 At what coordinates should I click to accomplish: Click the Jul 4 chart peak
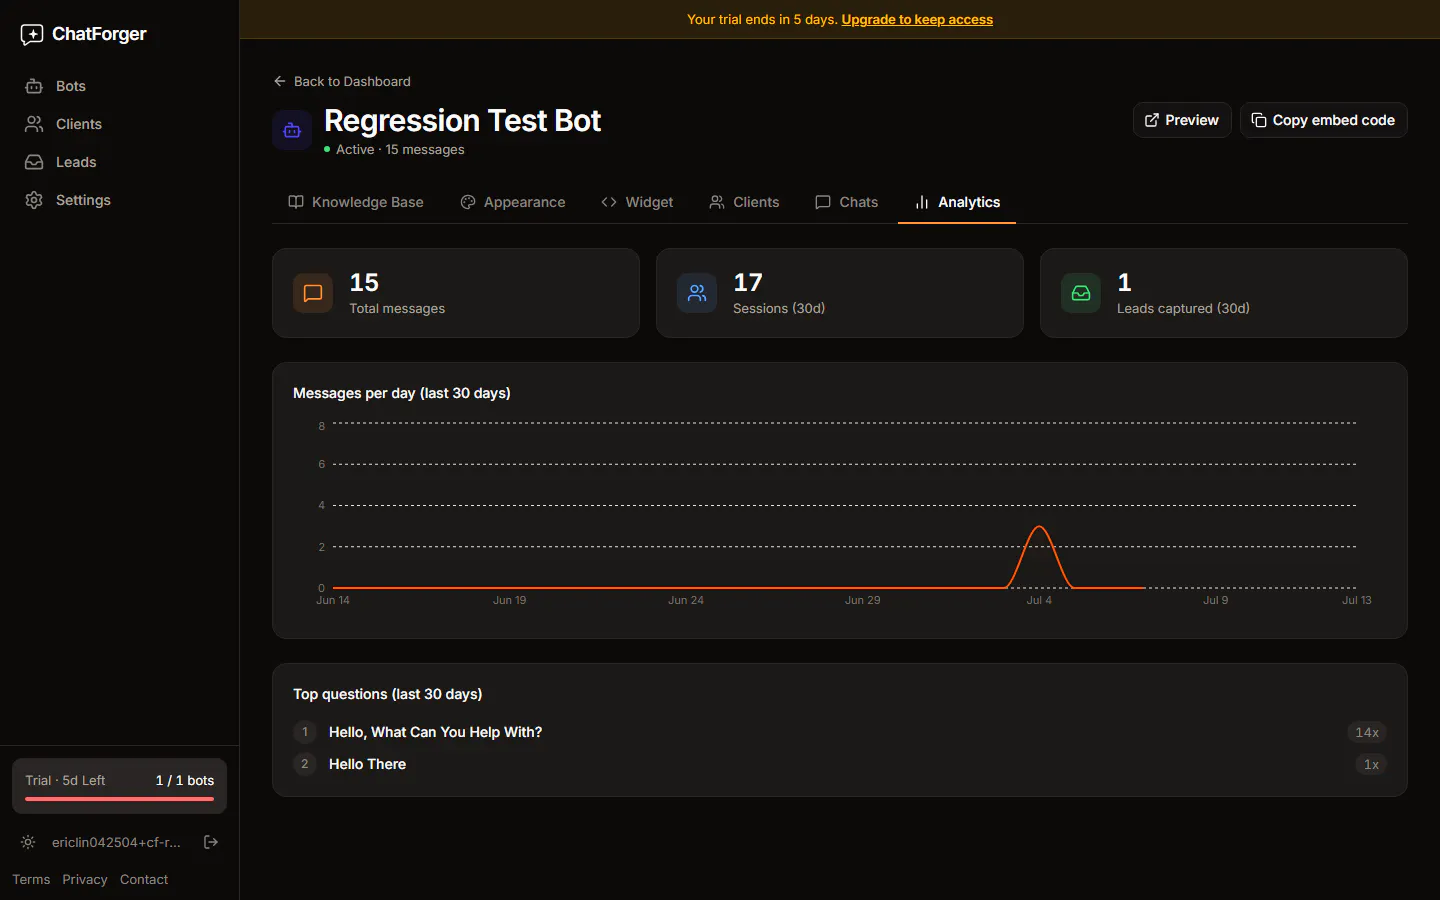(1040, 527)
